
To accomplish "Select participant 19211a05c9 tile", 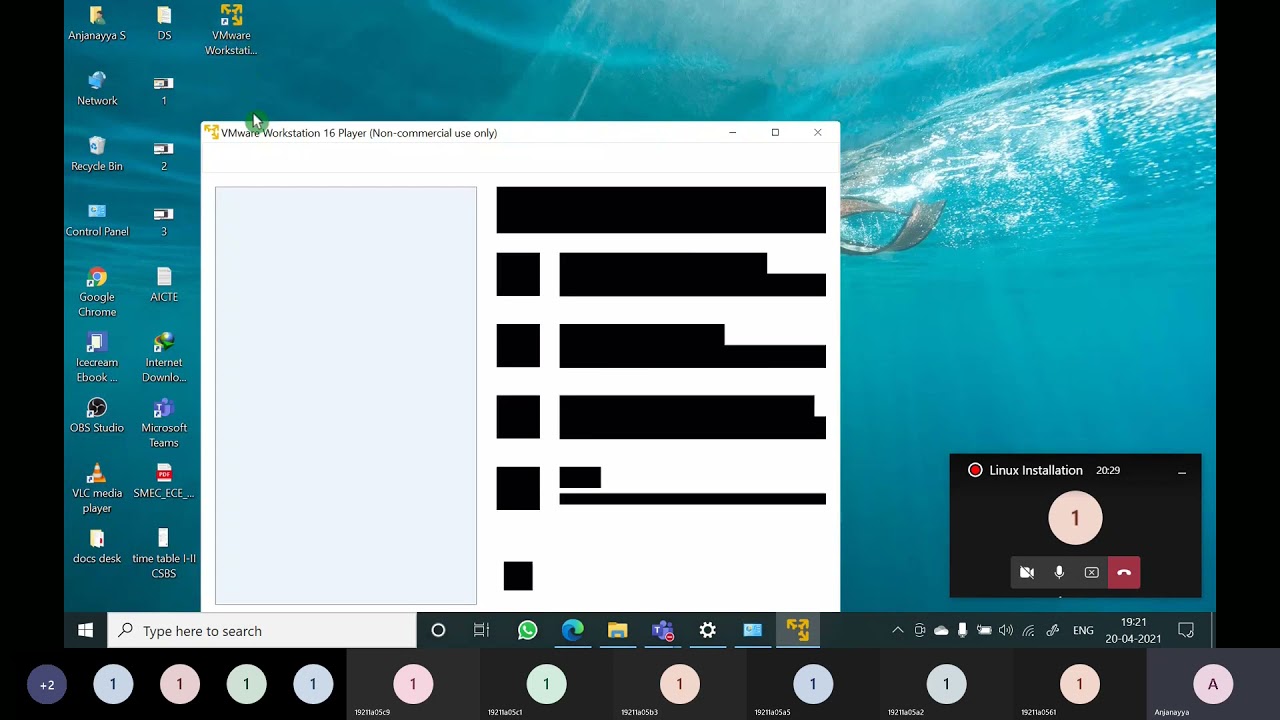I will tap(412, 685).
